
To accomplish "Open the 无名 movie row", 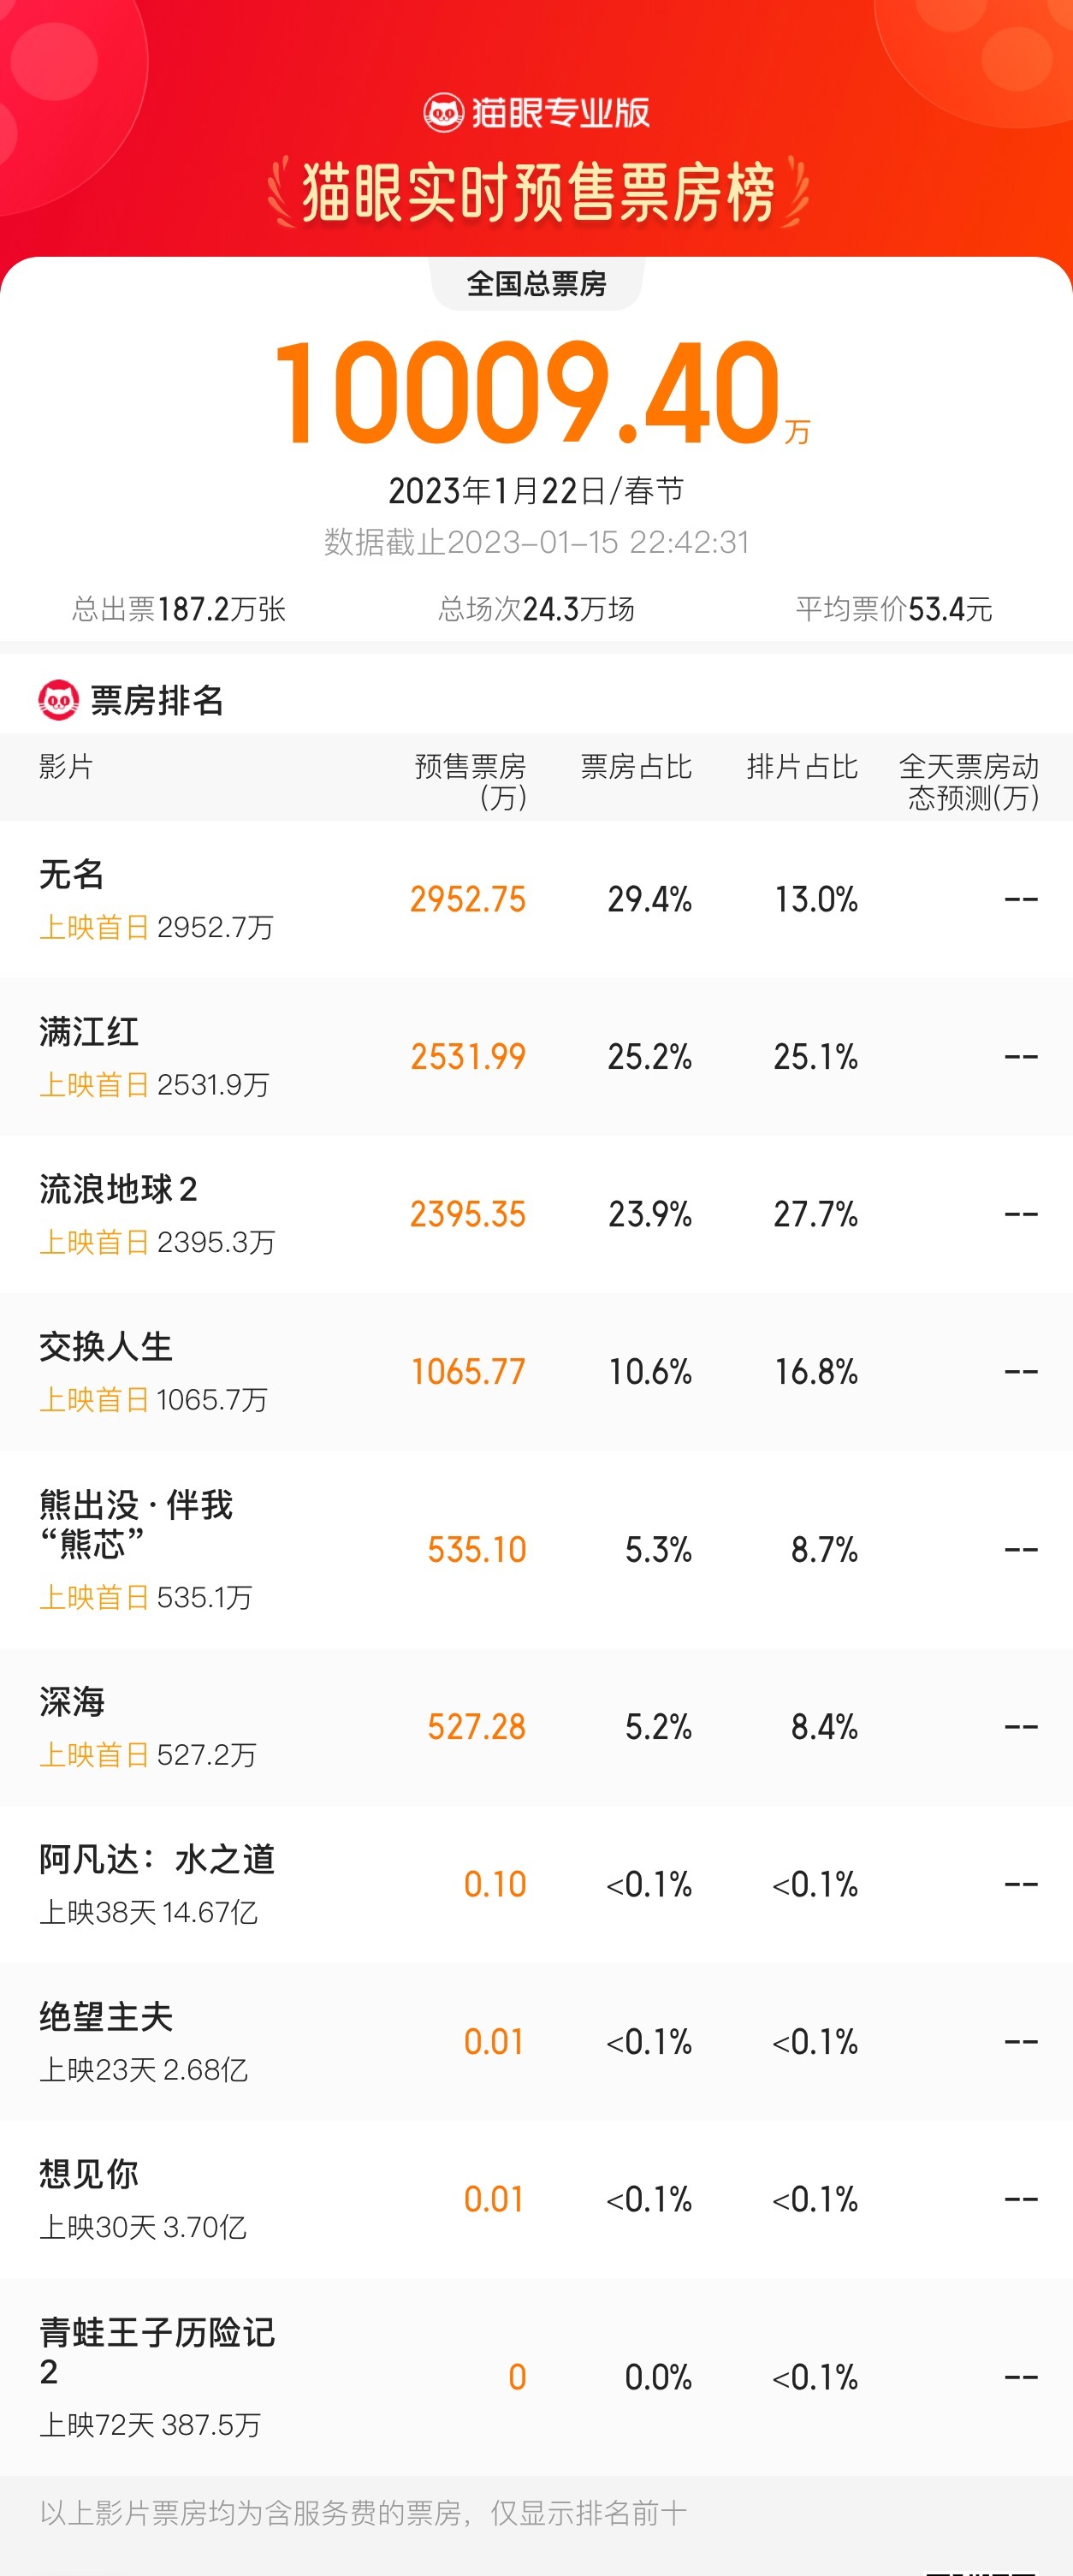I will (72, 875).
